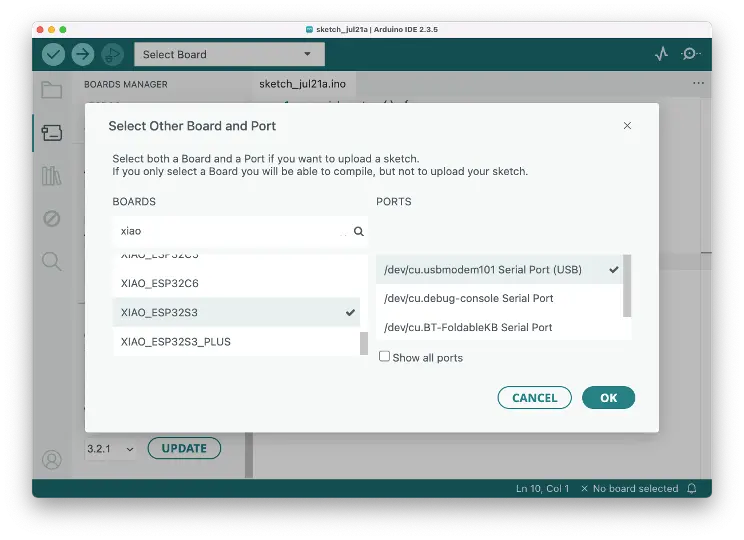
Task: Select the XIAO_ESP32S3_PLUS board
Action: (176, 342)
